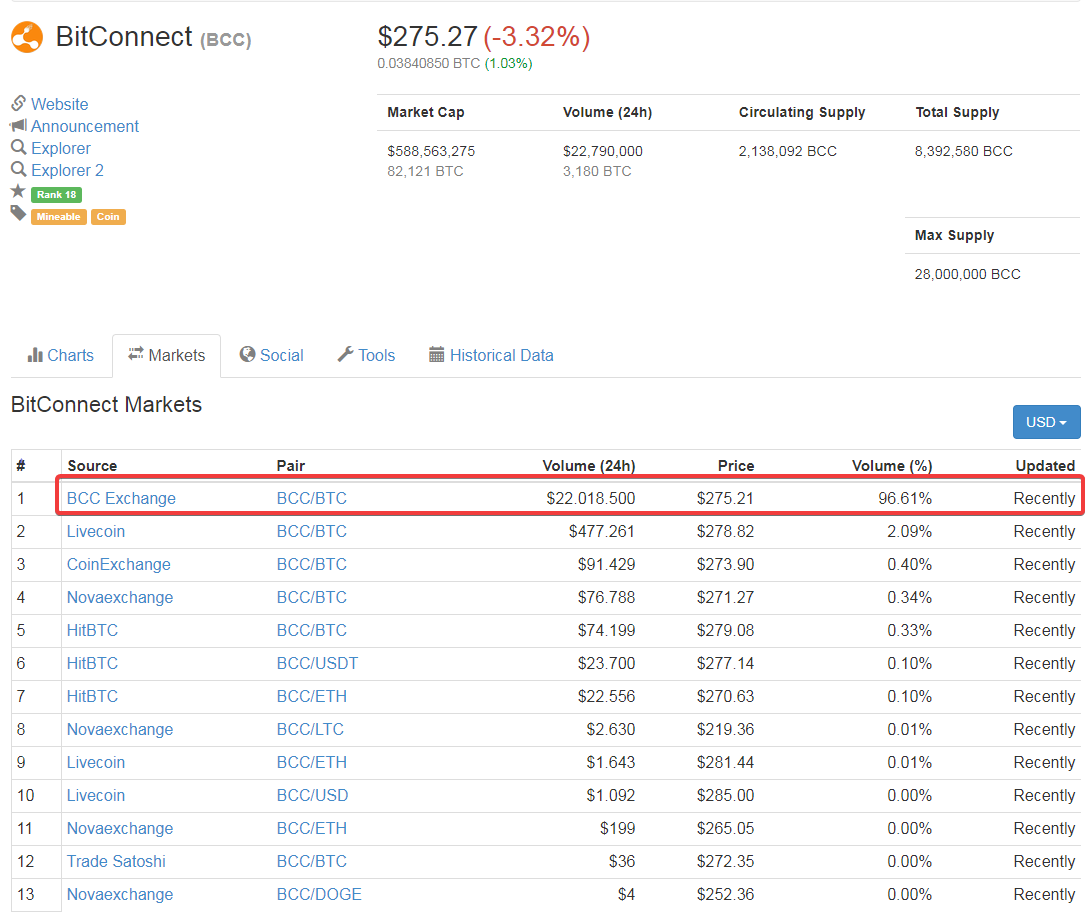Click the megaphone icon beside Announcement

(18, 125)
